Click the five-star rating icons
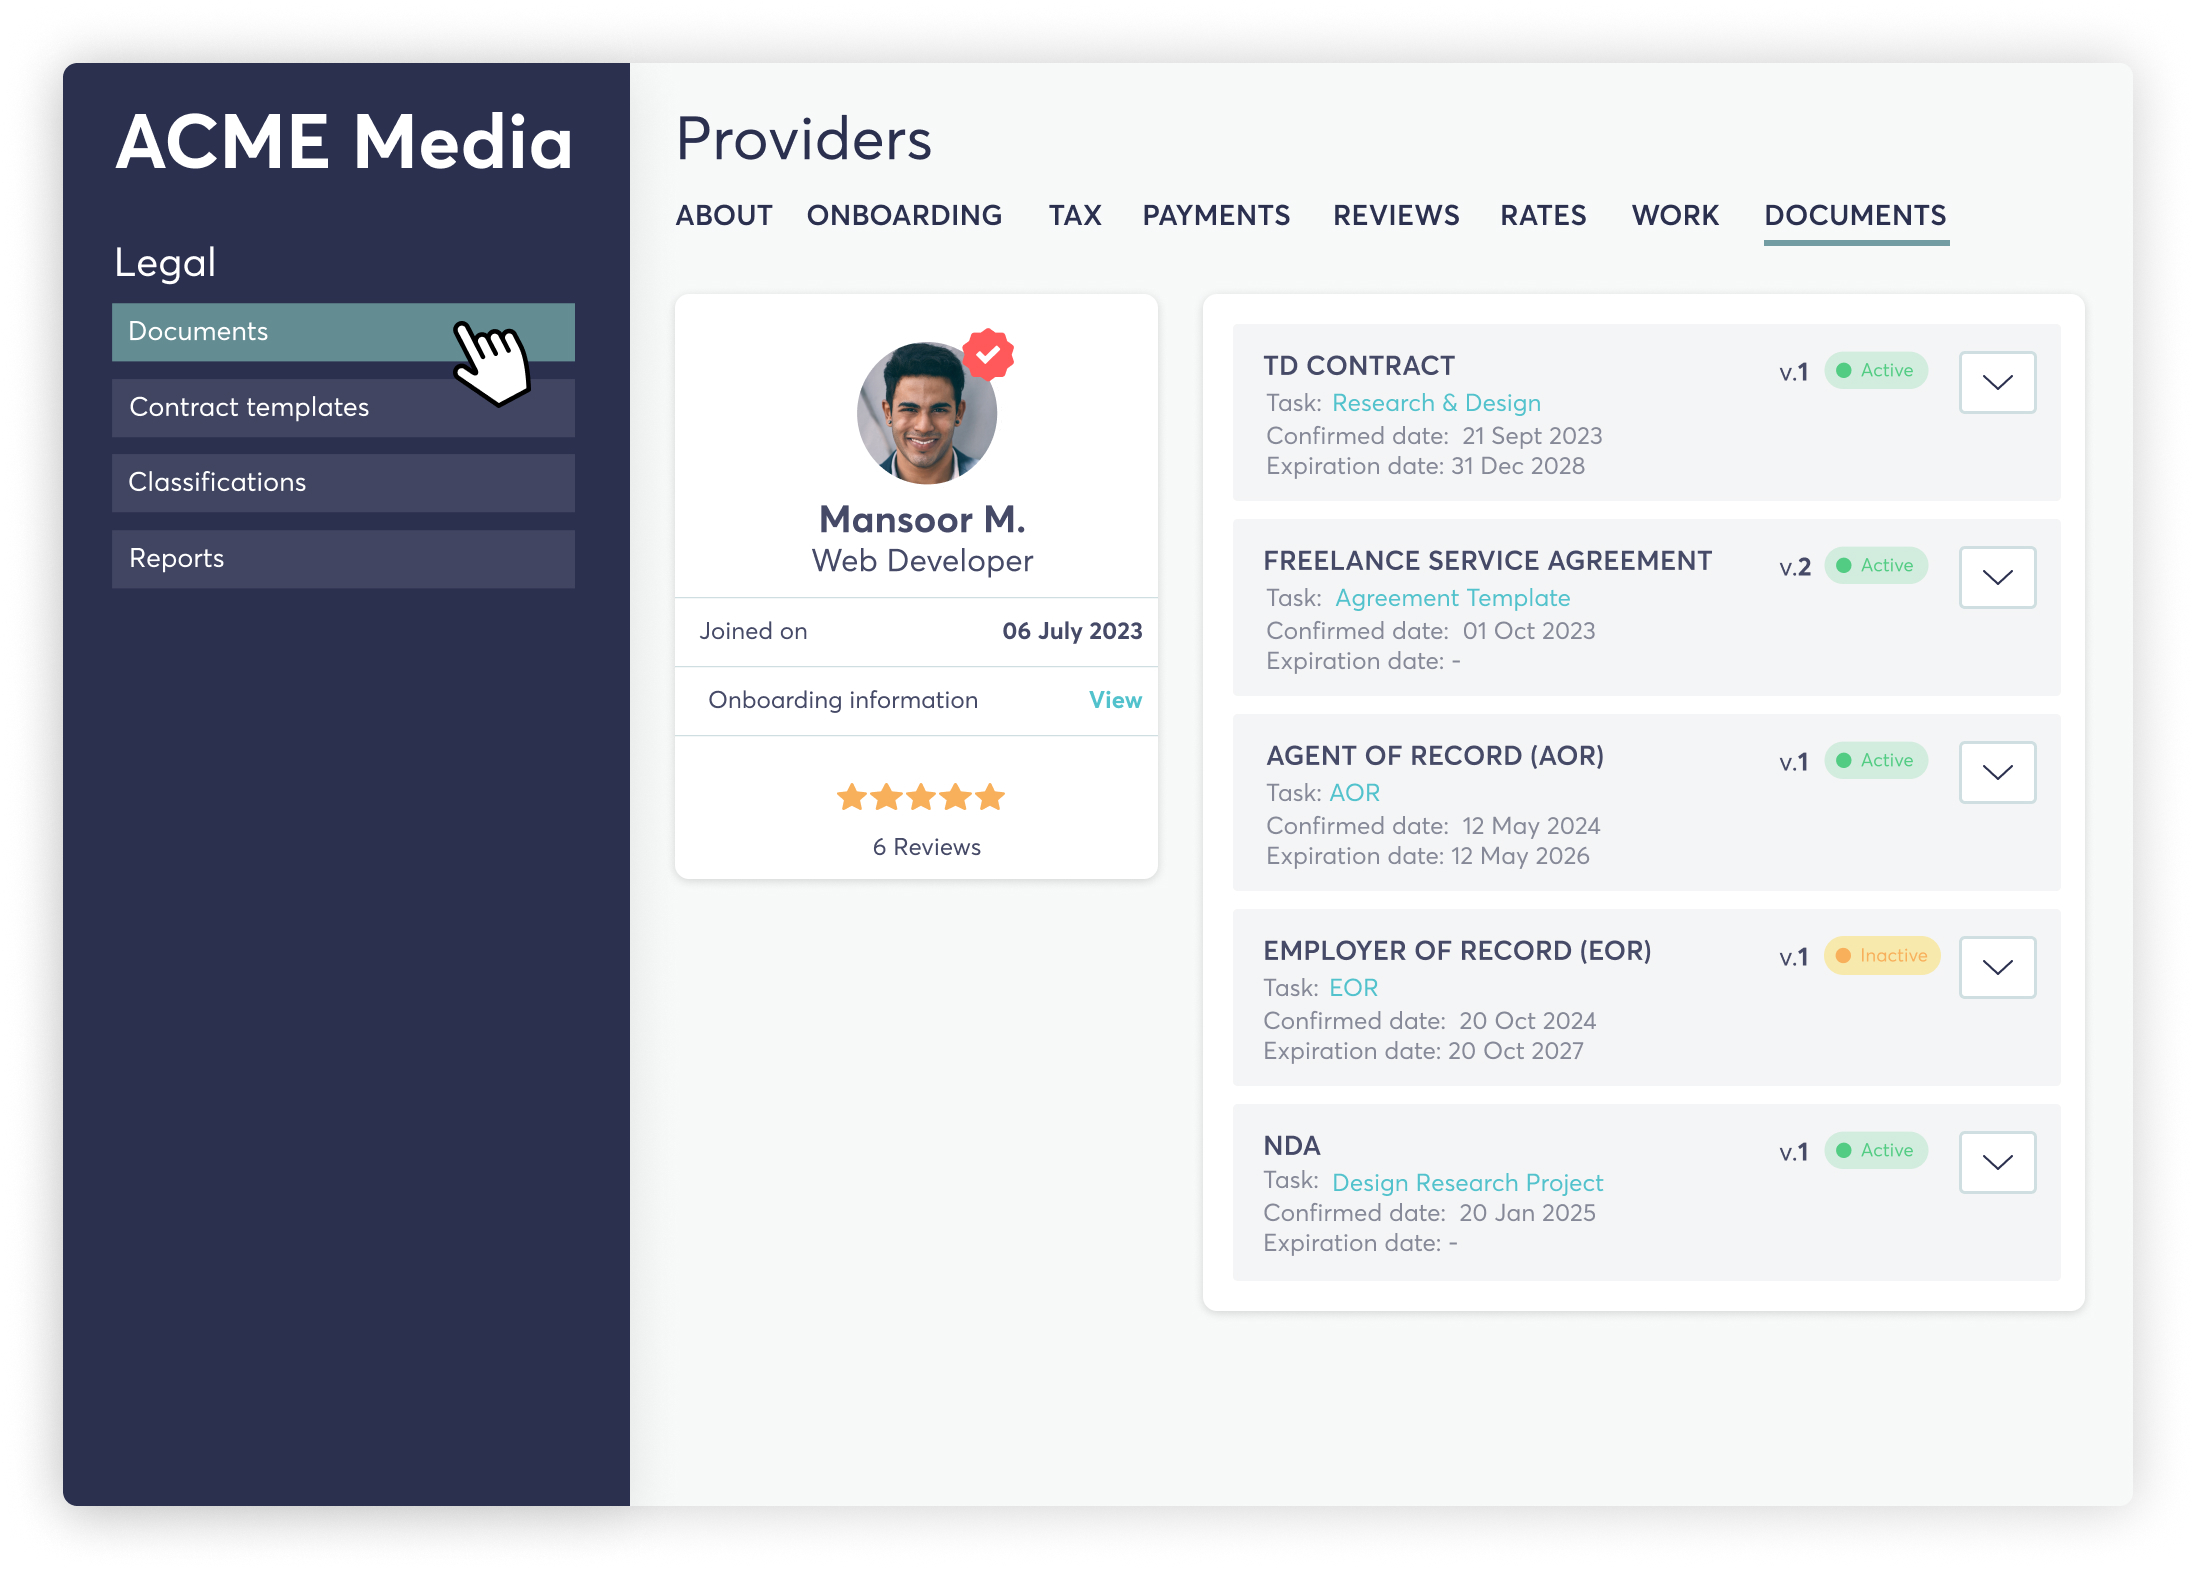The width and height of the screenshot is (2196, 1577). point(920,797)
